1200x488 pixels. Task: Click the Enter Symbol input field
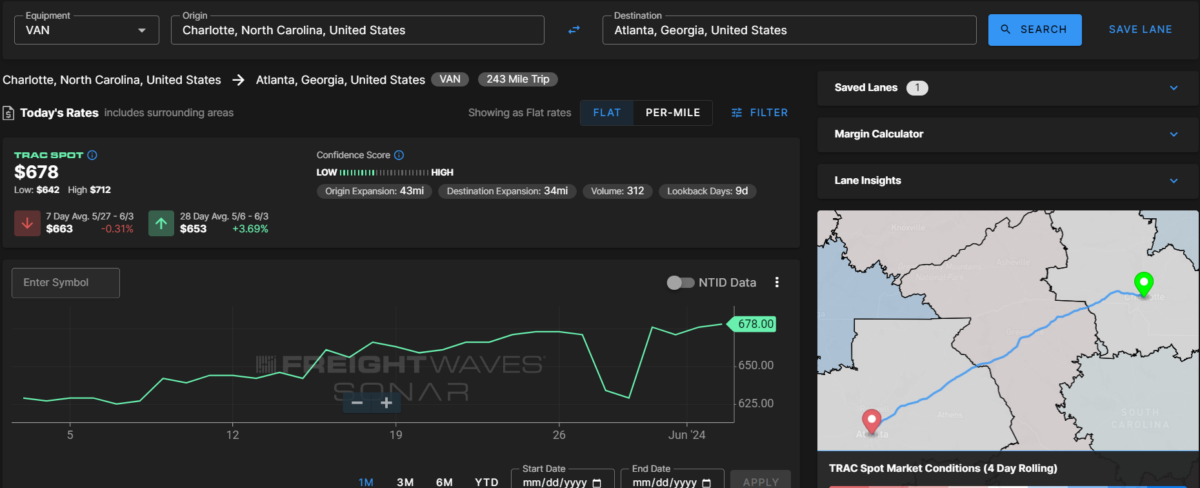pos(66,283)
